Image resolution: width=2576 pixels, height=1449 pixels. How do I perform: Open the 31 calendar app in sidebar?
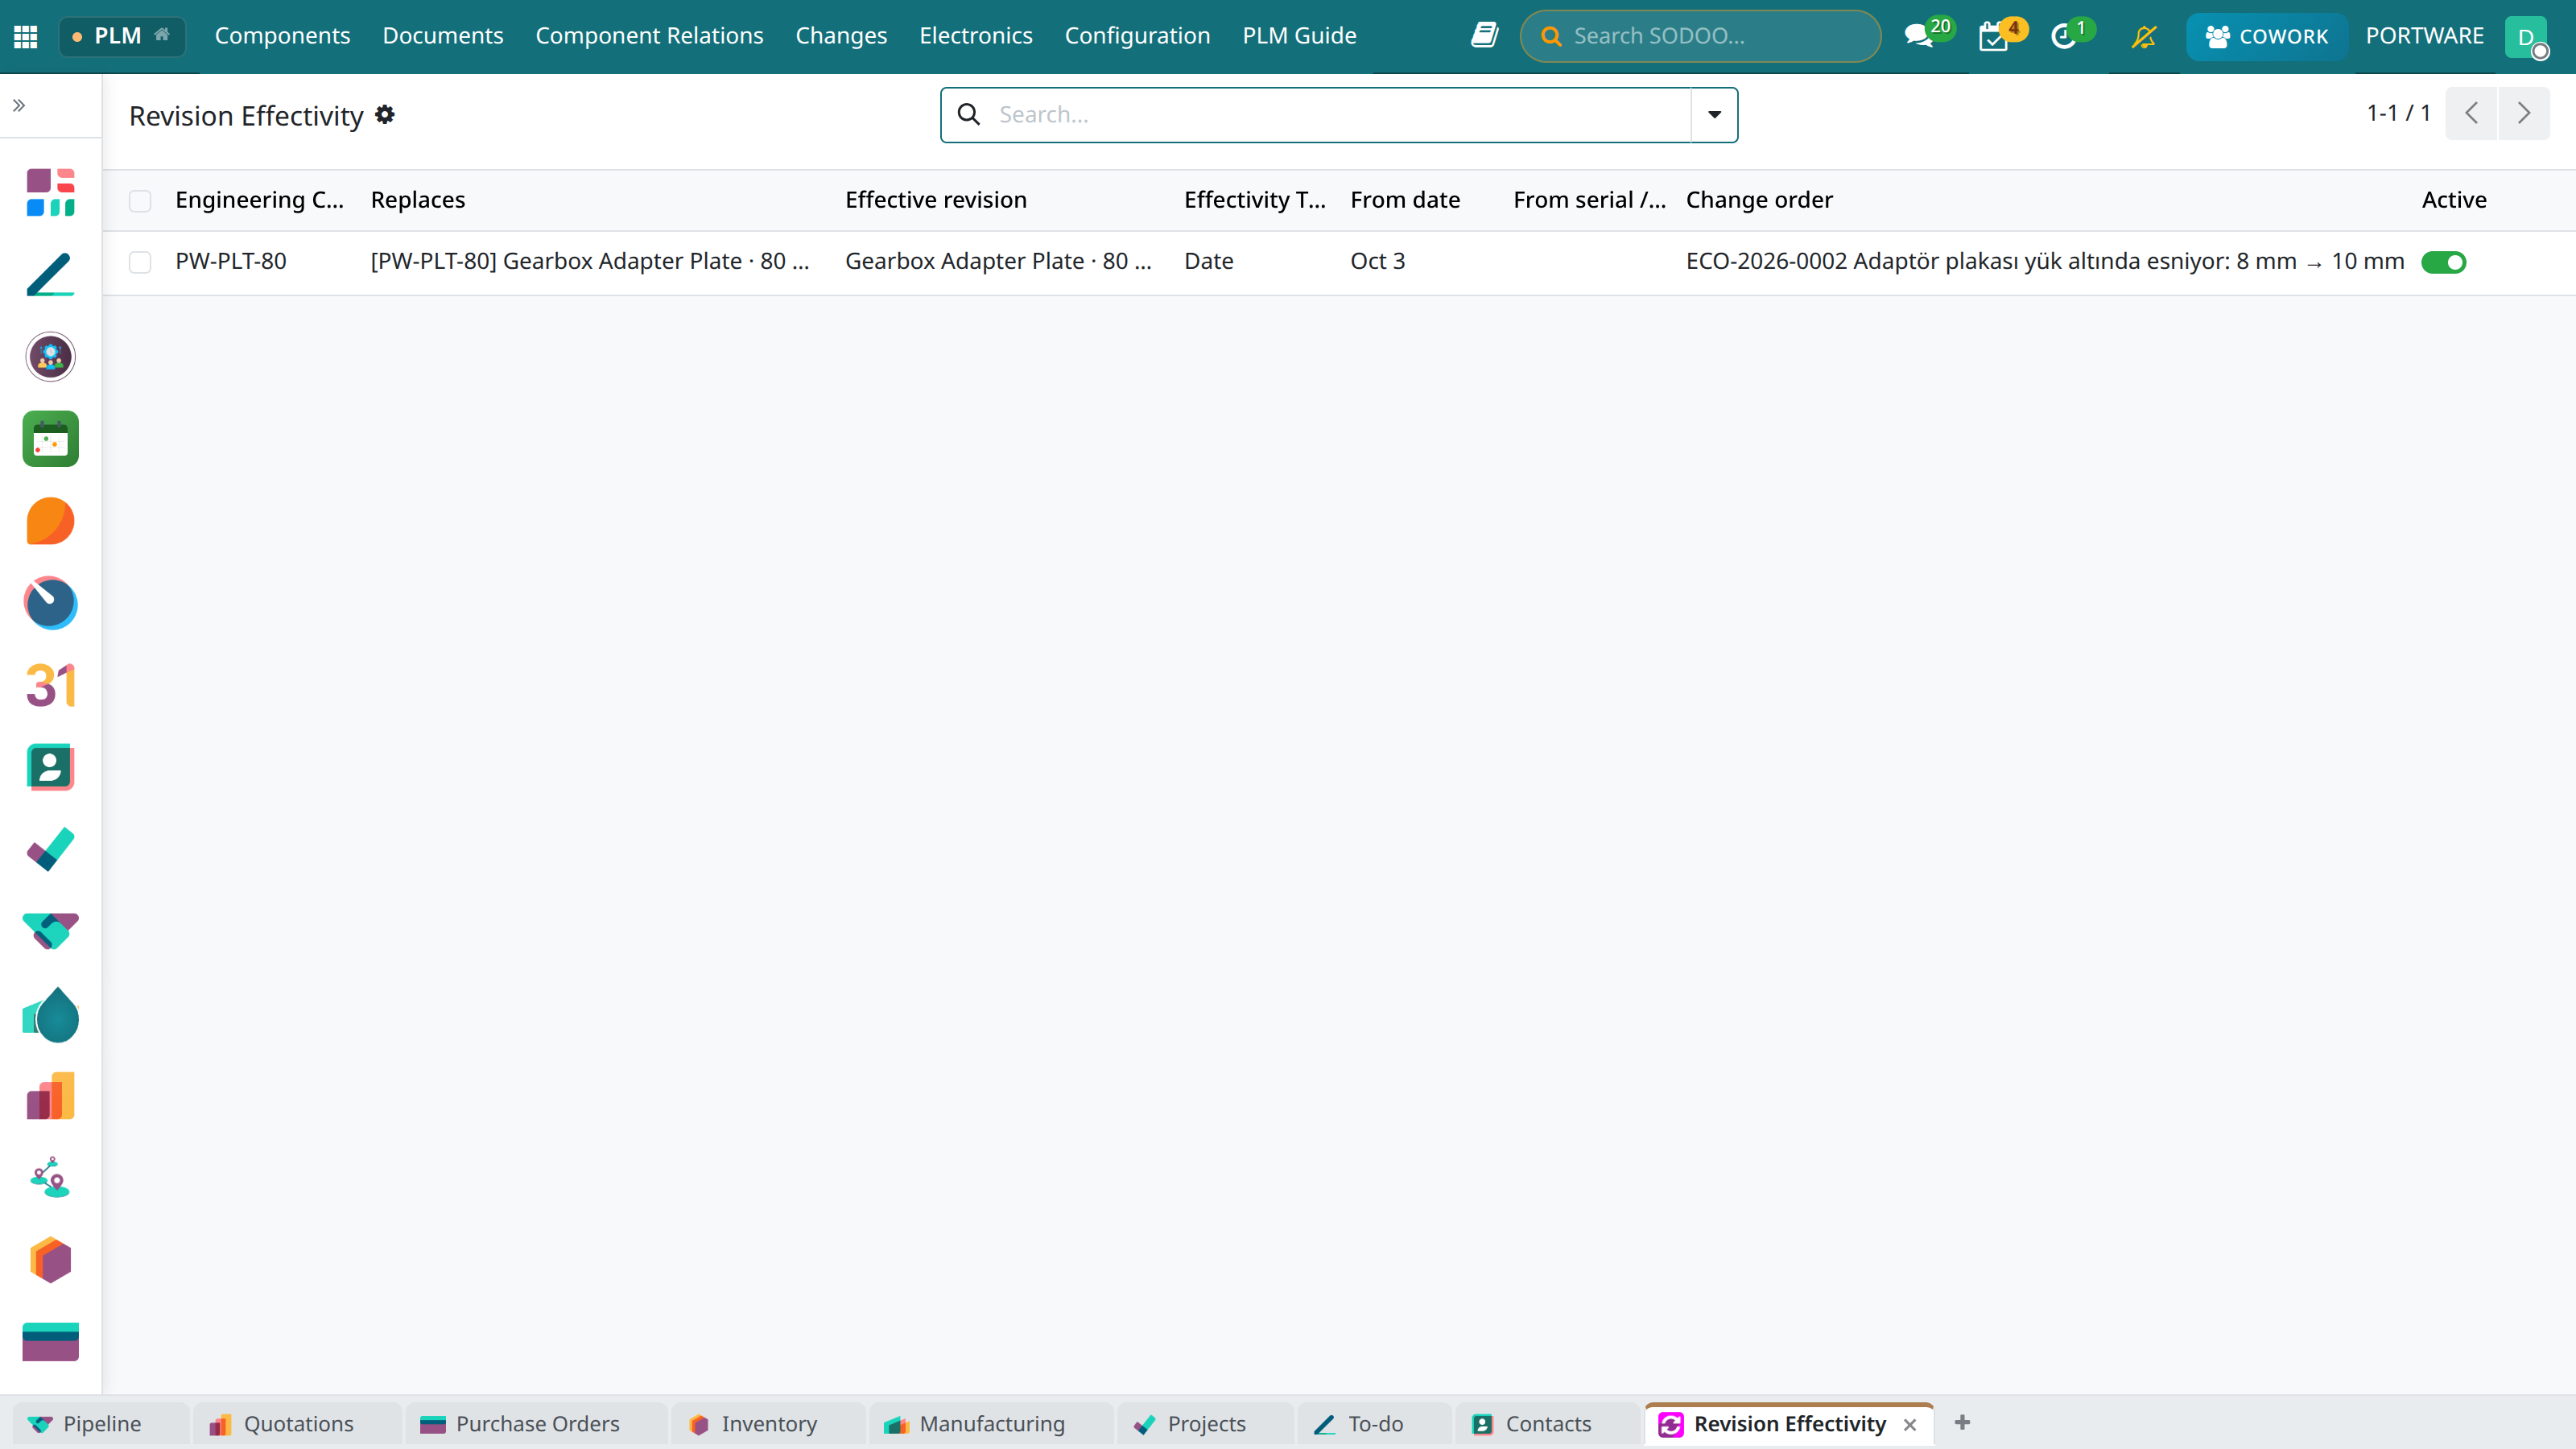51,686
